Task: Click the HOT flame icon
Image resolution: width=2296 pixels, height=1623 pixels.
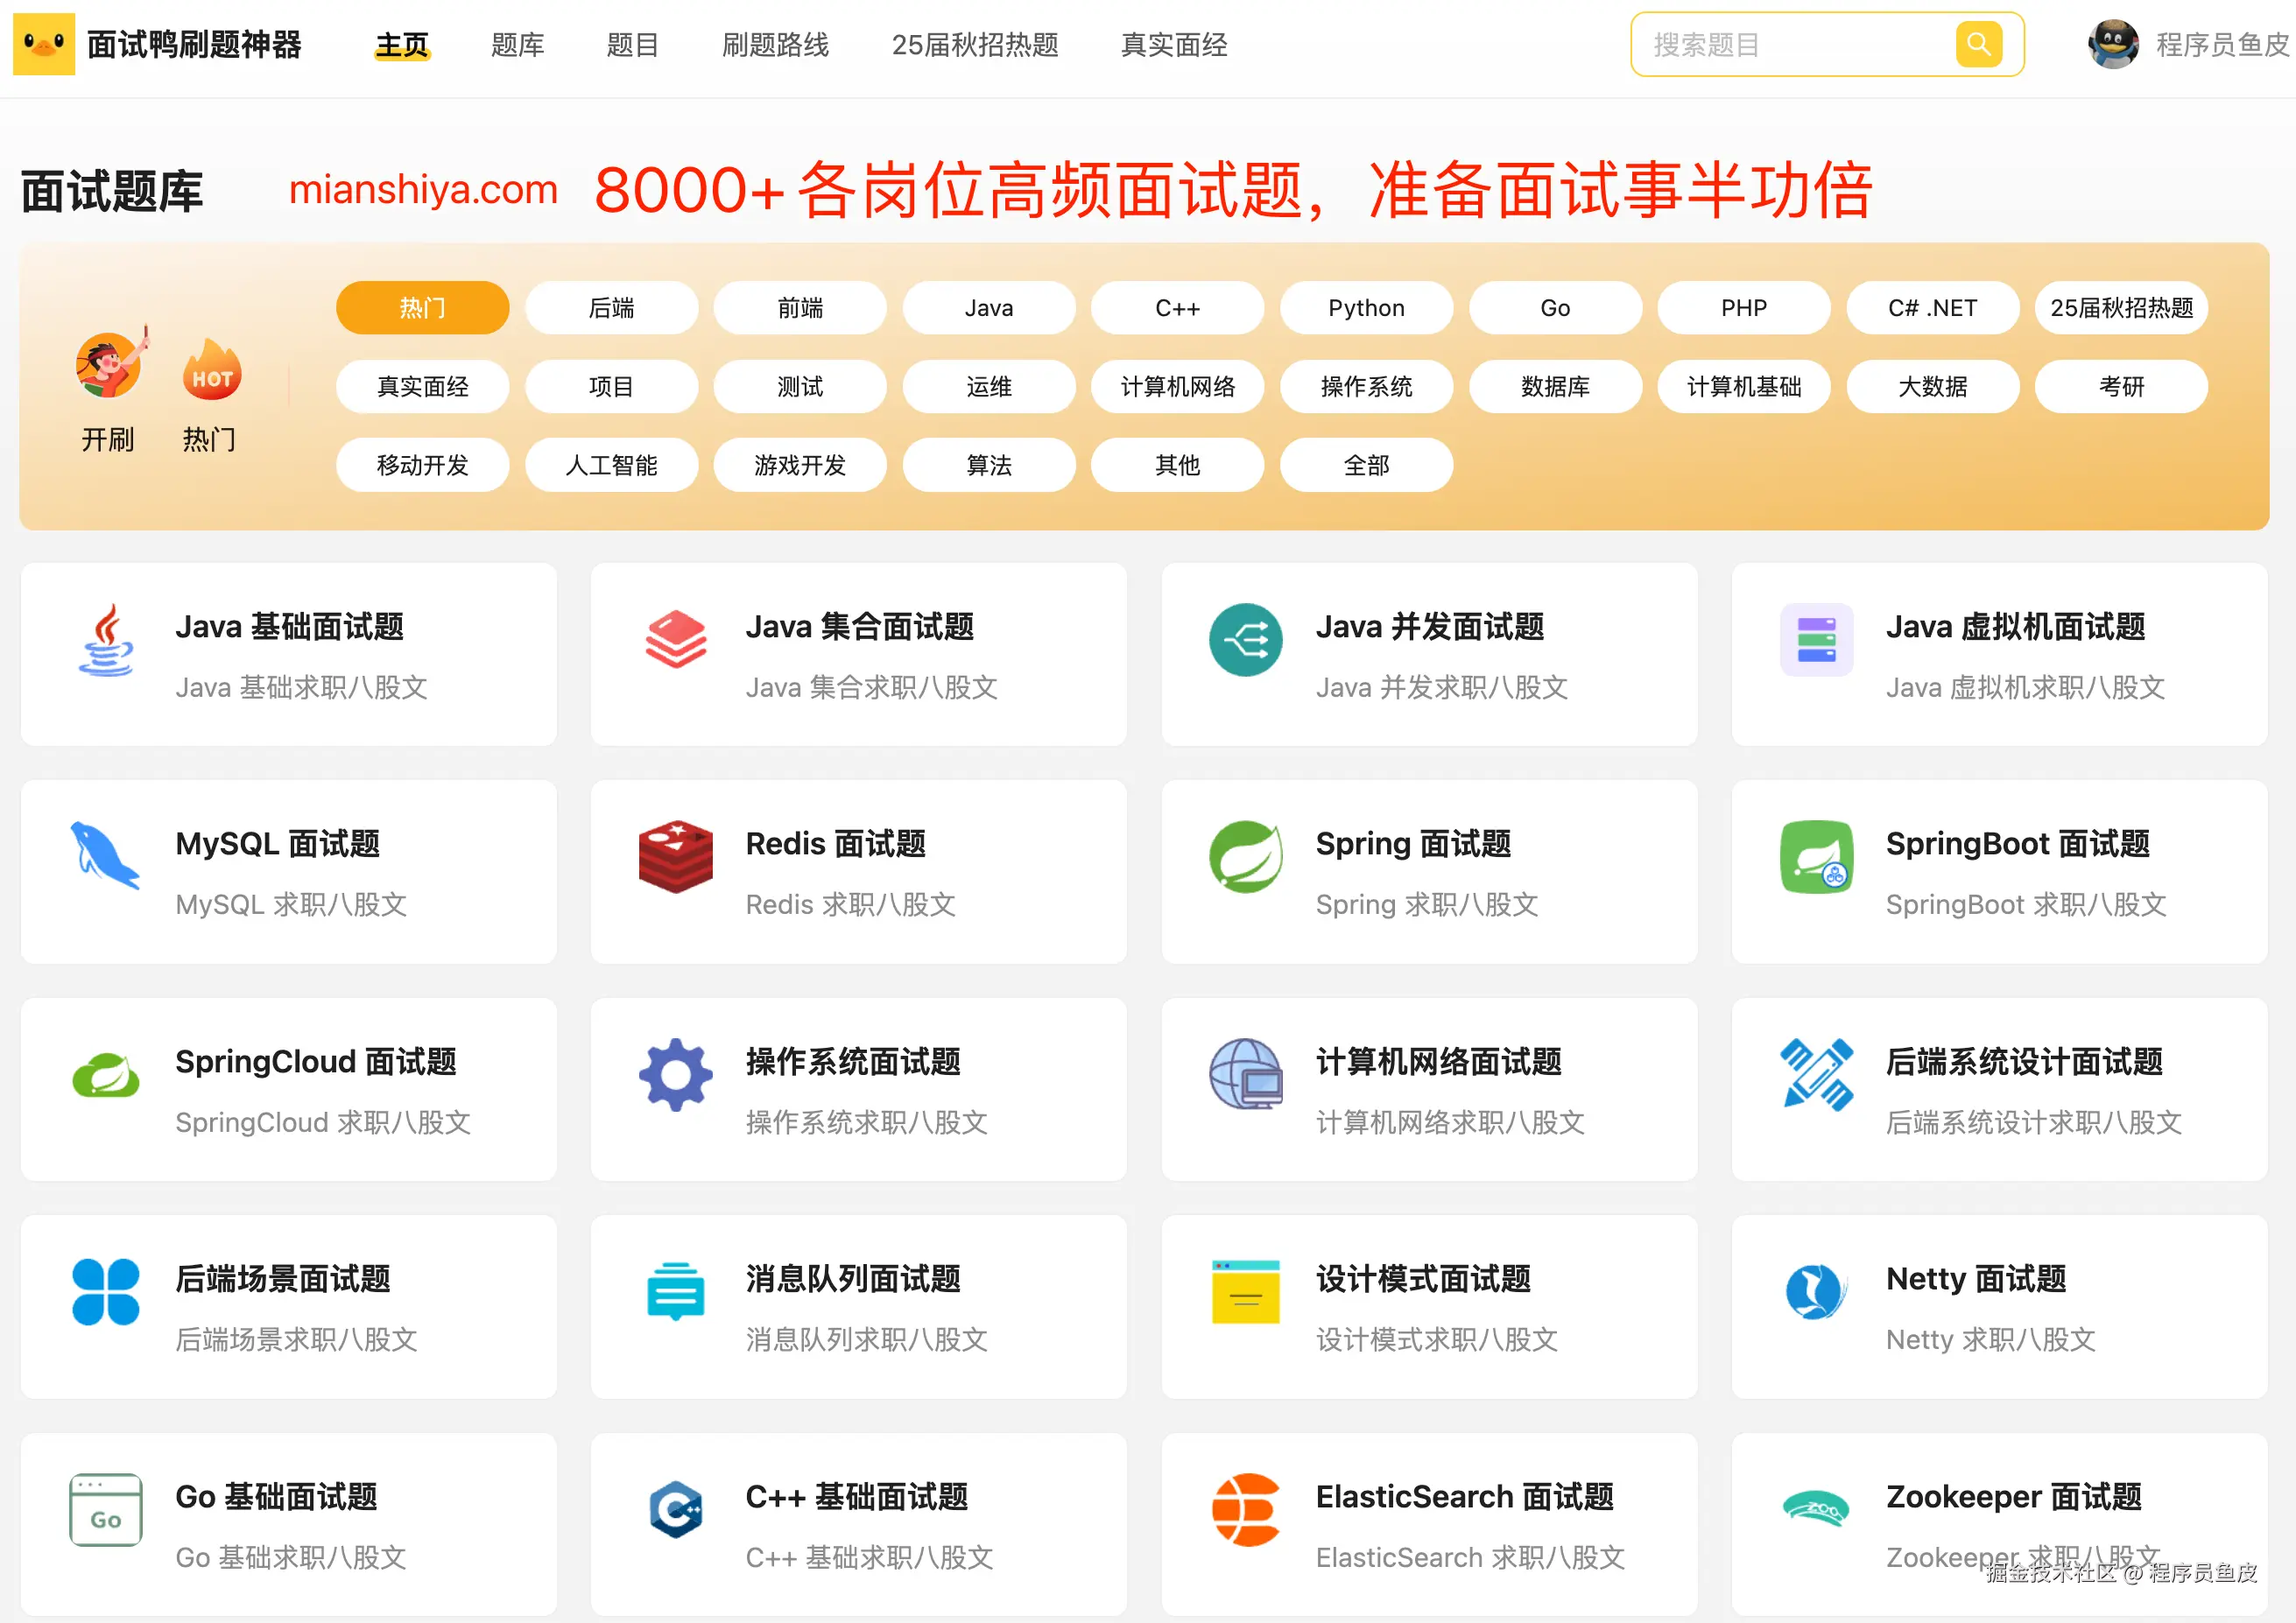Action: pyautogui.click(x=211, y=371)
